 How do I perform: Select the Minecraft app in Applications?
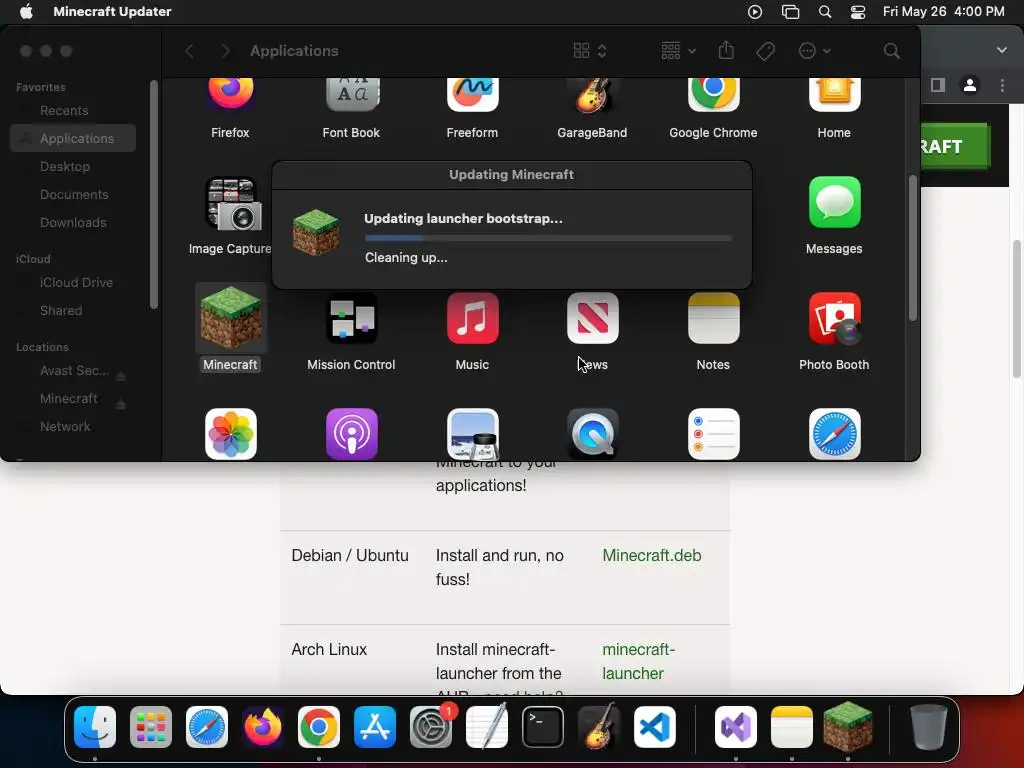(x=231, y=318)
